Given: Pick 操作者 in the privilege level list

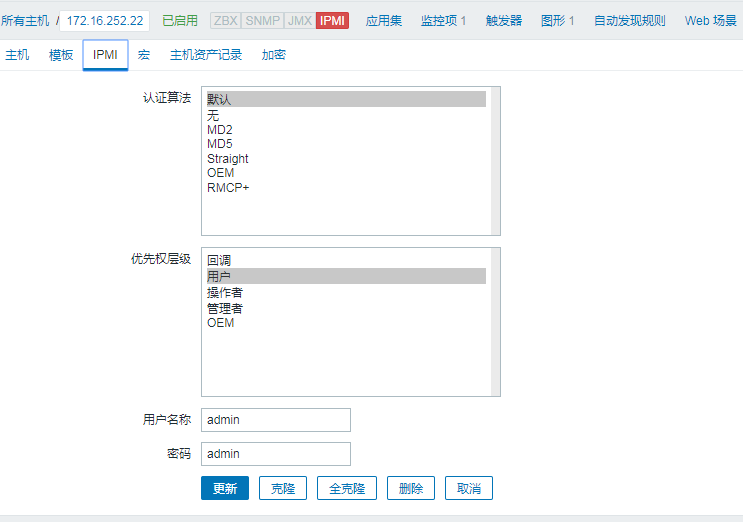Looking at the screenshot, I should (x=225, y=293).
